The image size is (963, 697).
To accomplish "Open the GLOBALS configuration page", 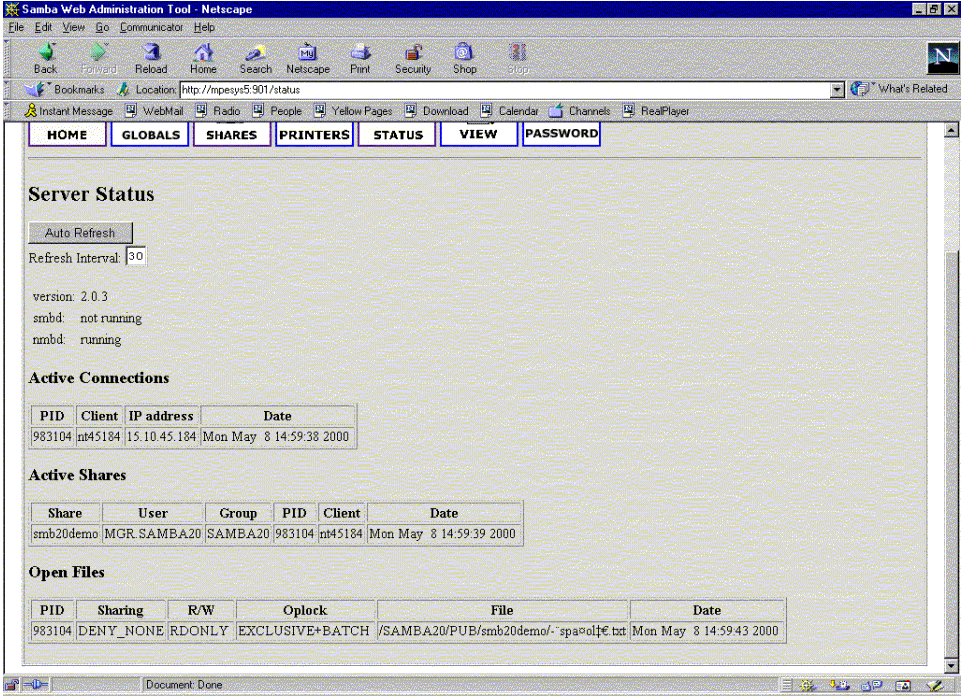I will [150, 134].
